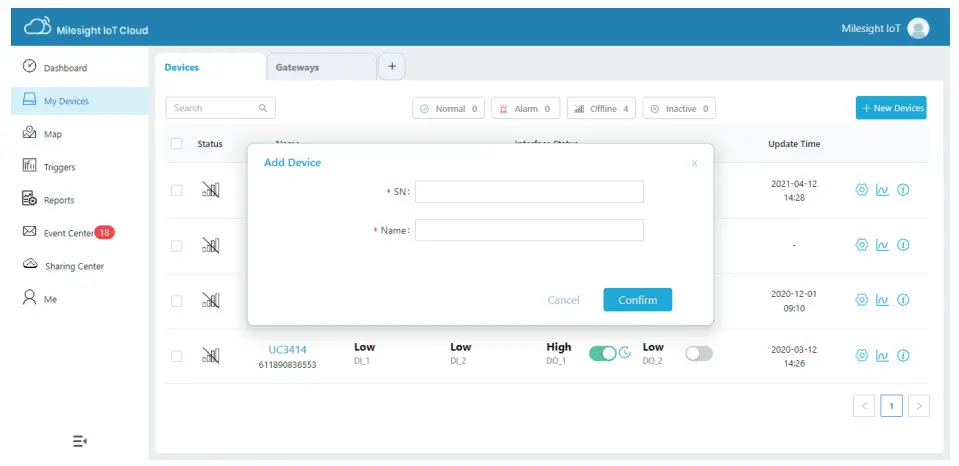Click the New Devices button
The height and width of the screenshot is (466, 959).
coord(891,108)
